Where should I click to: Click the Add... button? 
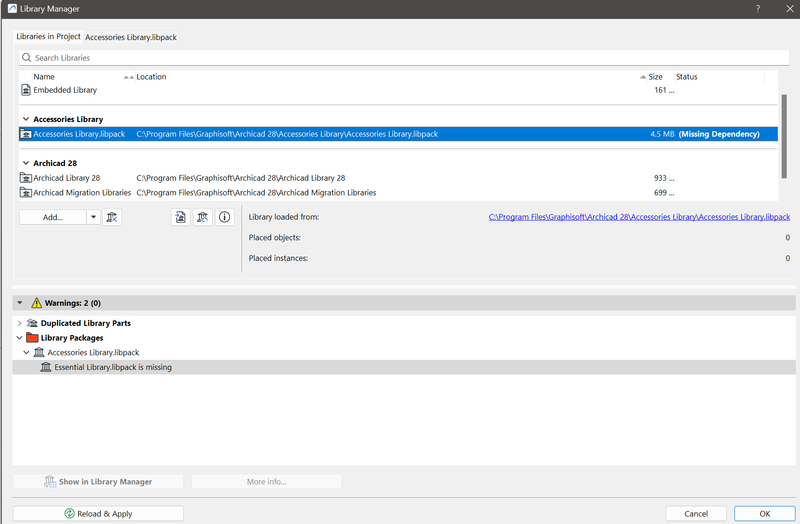(53, 217)
